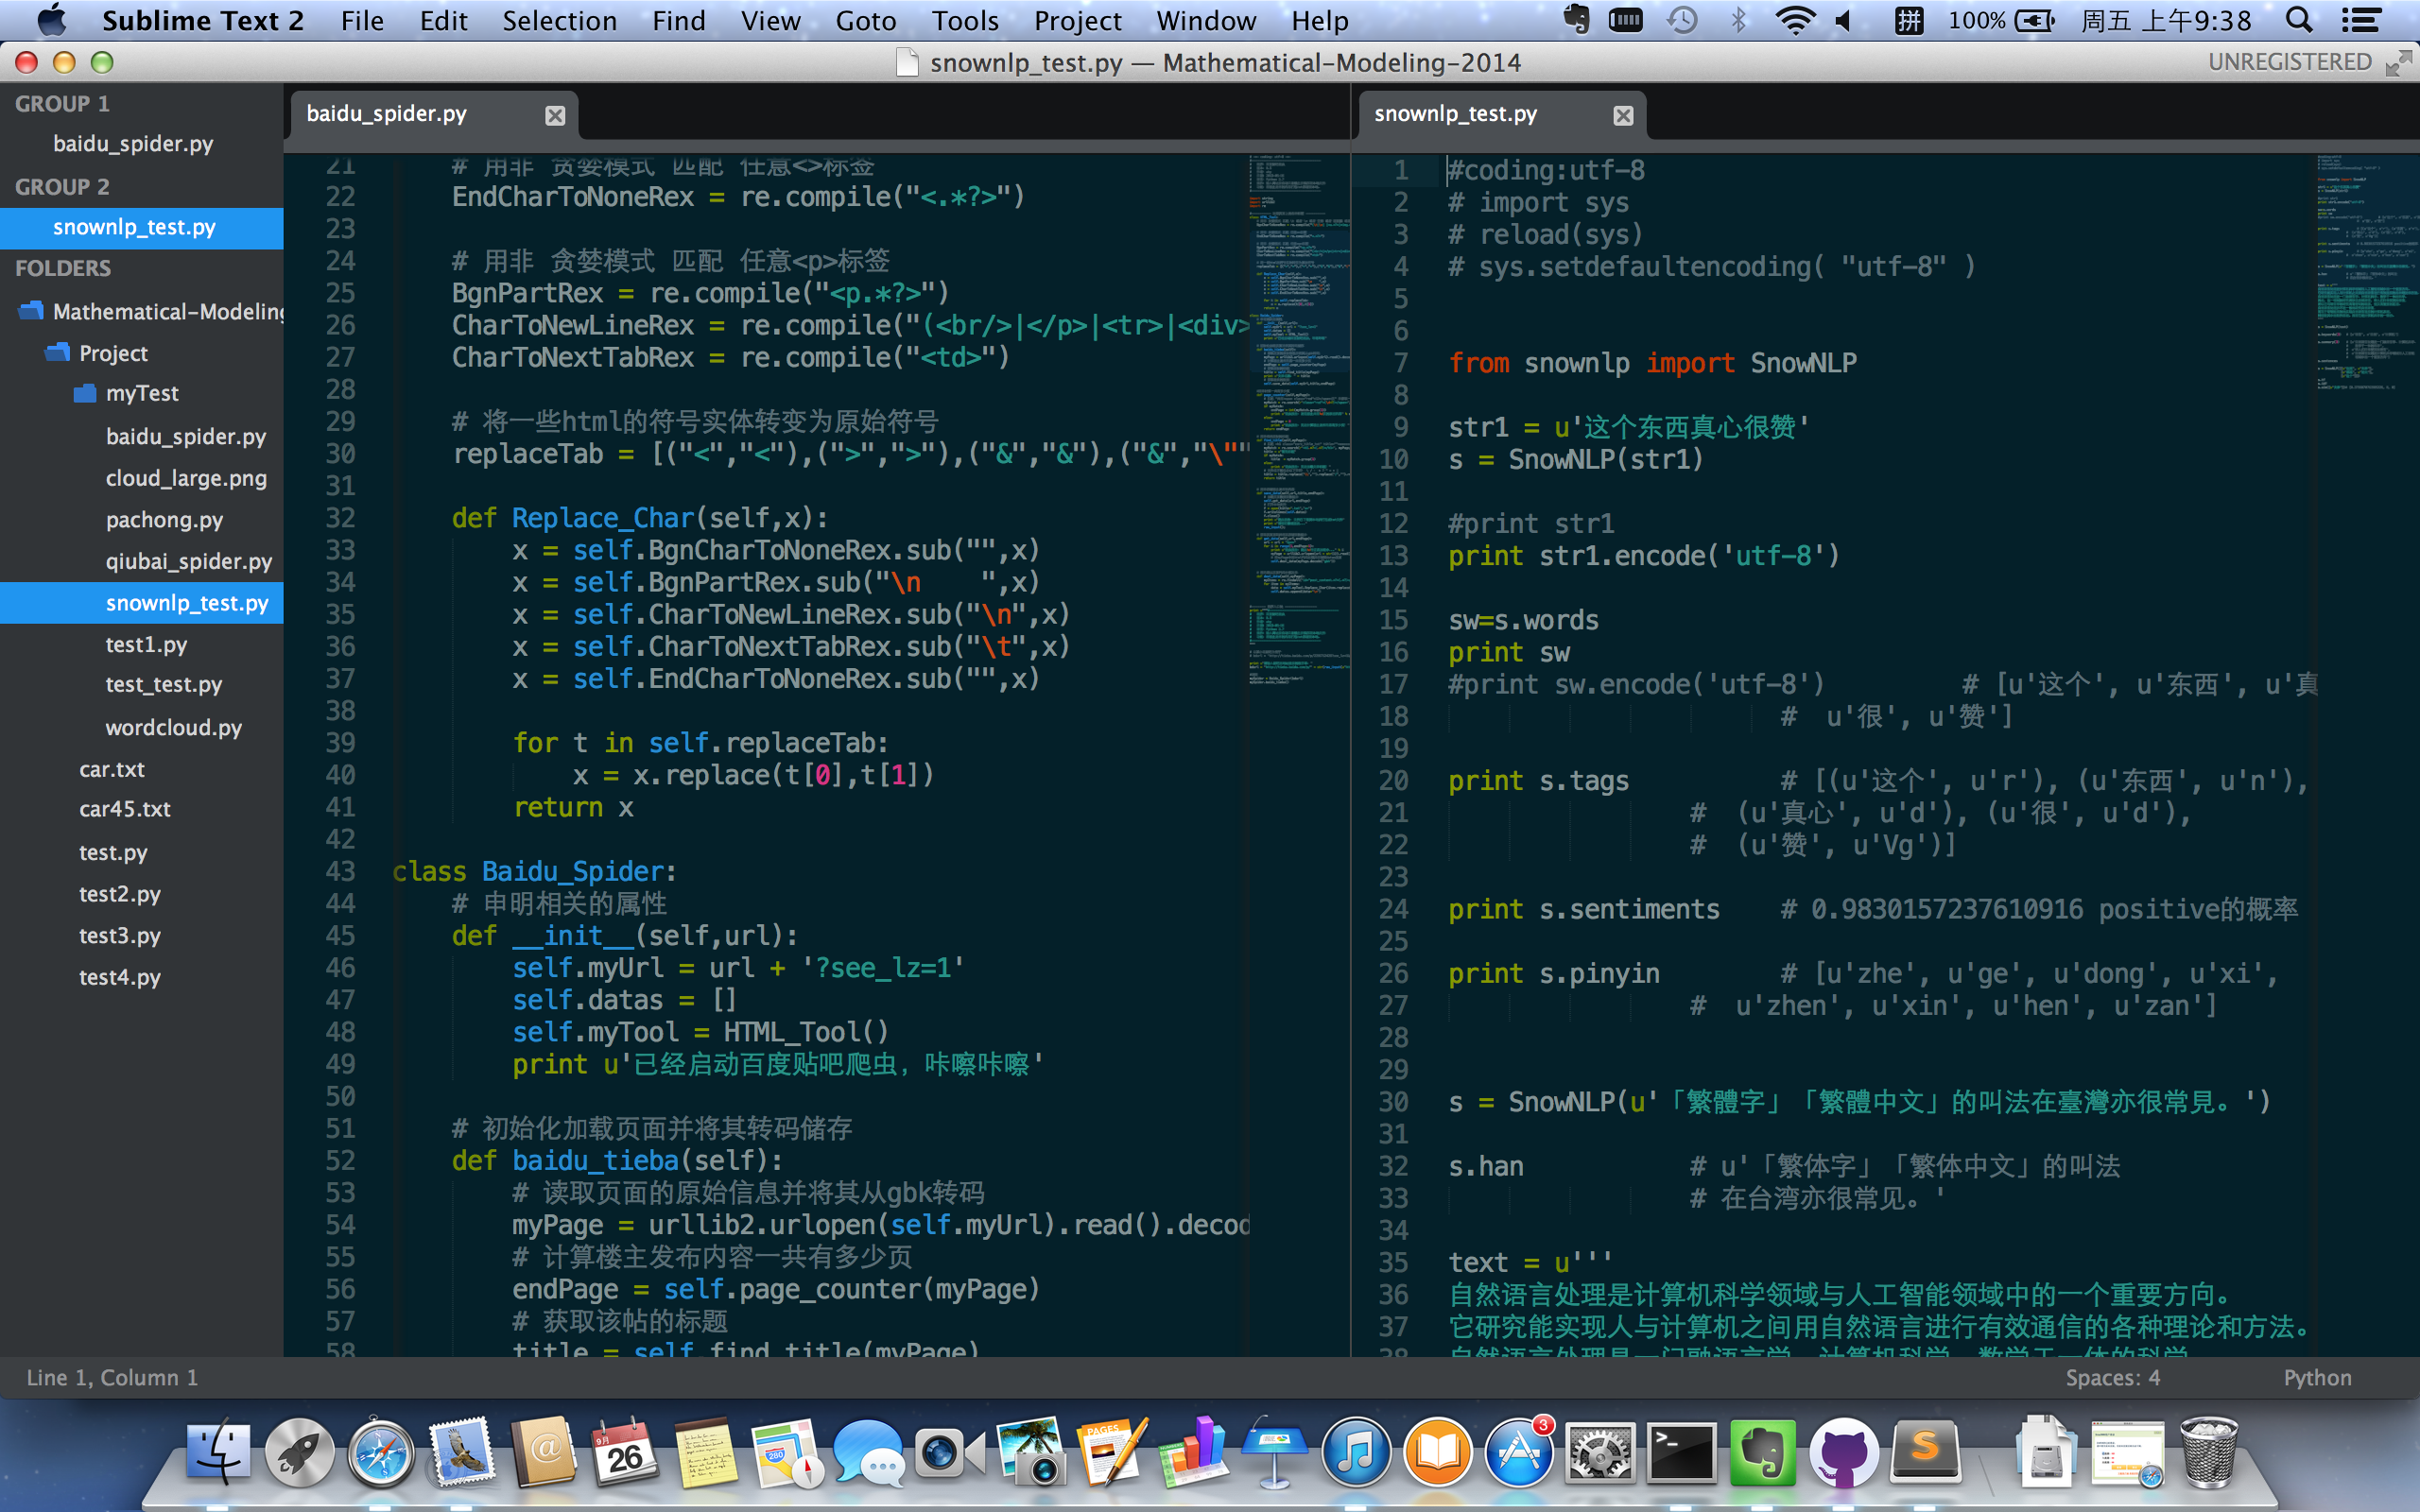
Task: Change syntax via Python status label
Action: 2316,1378
